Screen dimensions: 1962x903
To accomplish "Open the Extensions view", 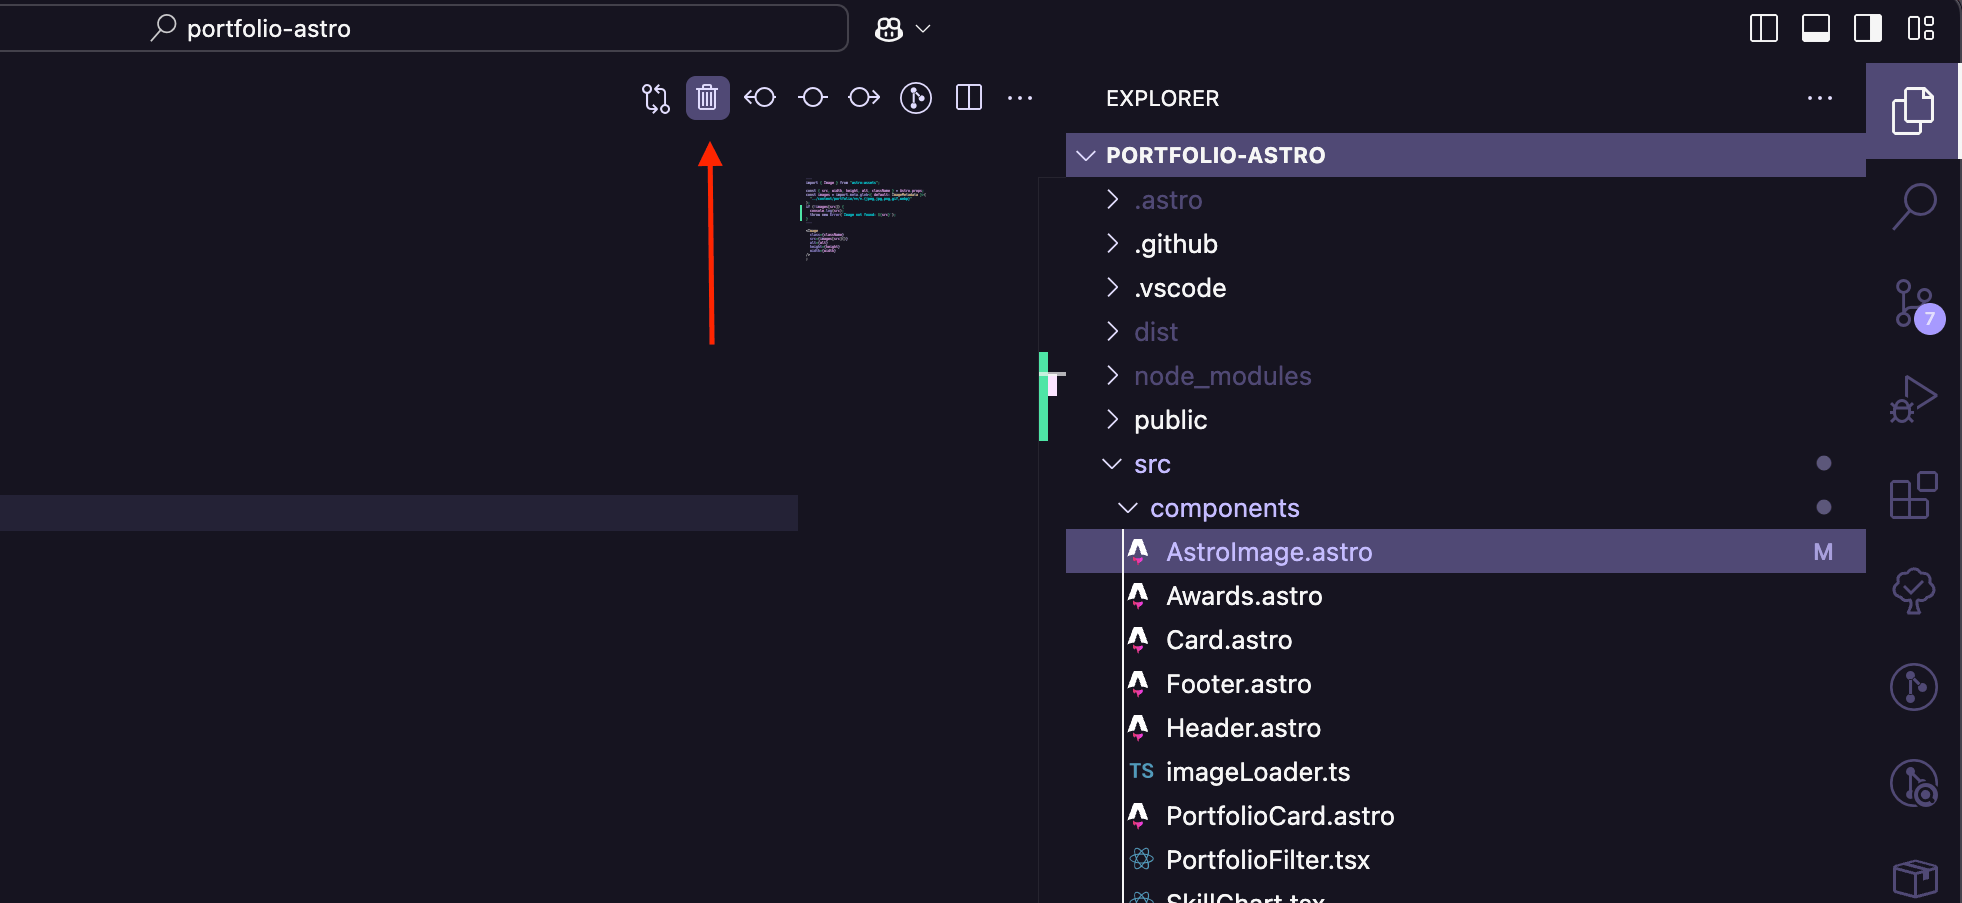I will pos(1914,496).
